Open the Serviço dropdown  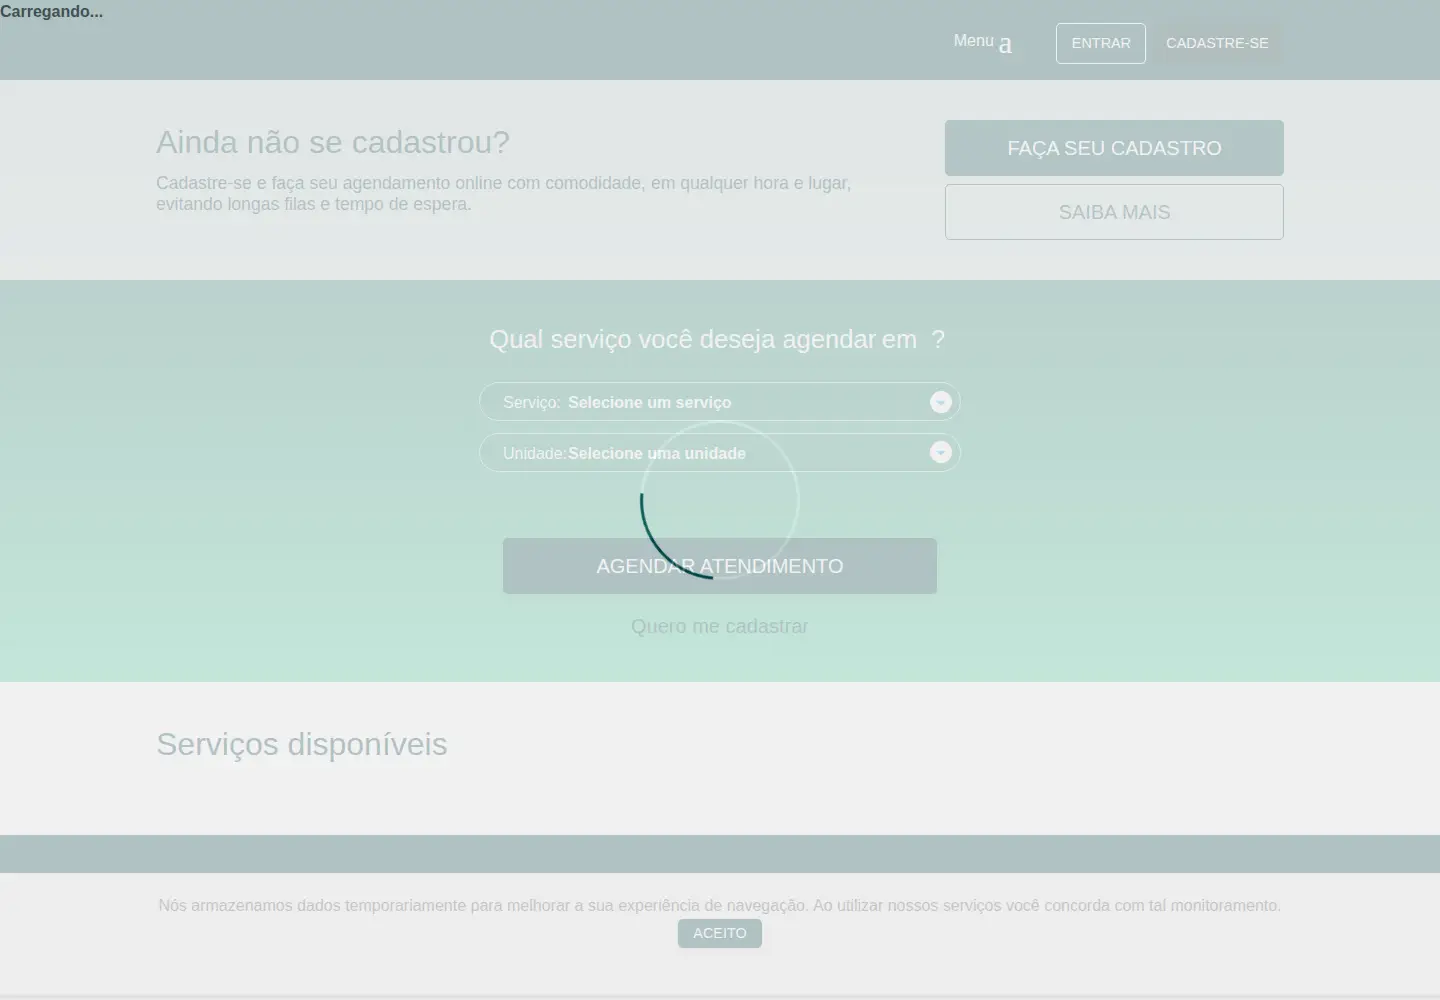pyautogui.click(x=720, y=402)
